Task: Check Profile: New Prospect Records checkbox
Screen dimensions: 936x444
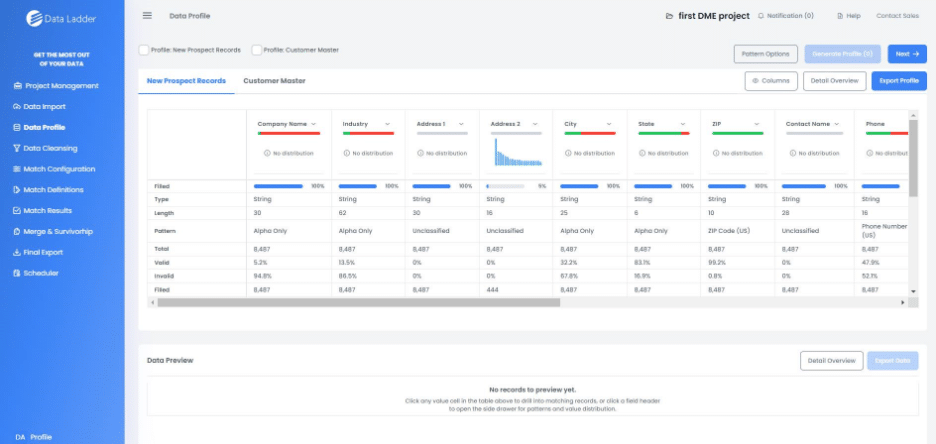Action: pyautogui.click(x=143, y=50)
